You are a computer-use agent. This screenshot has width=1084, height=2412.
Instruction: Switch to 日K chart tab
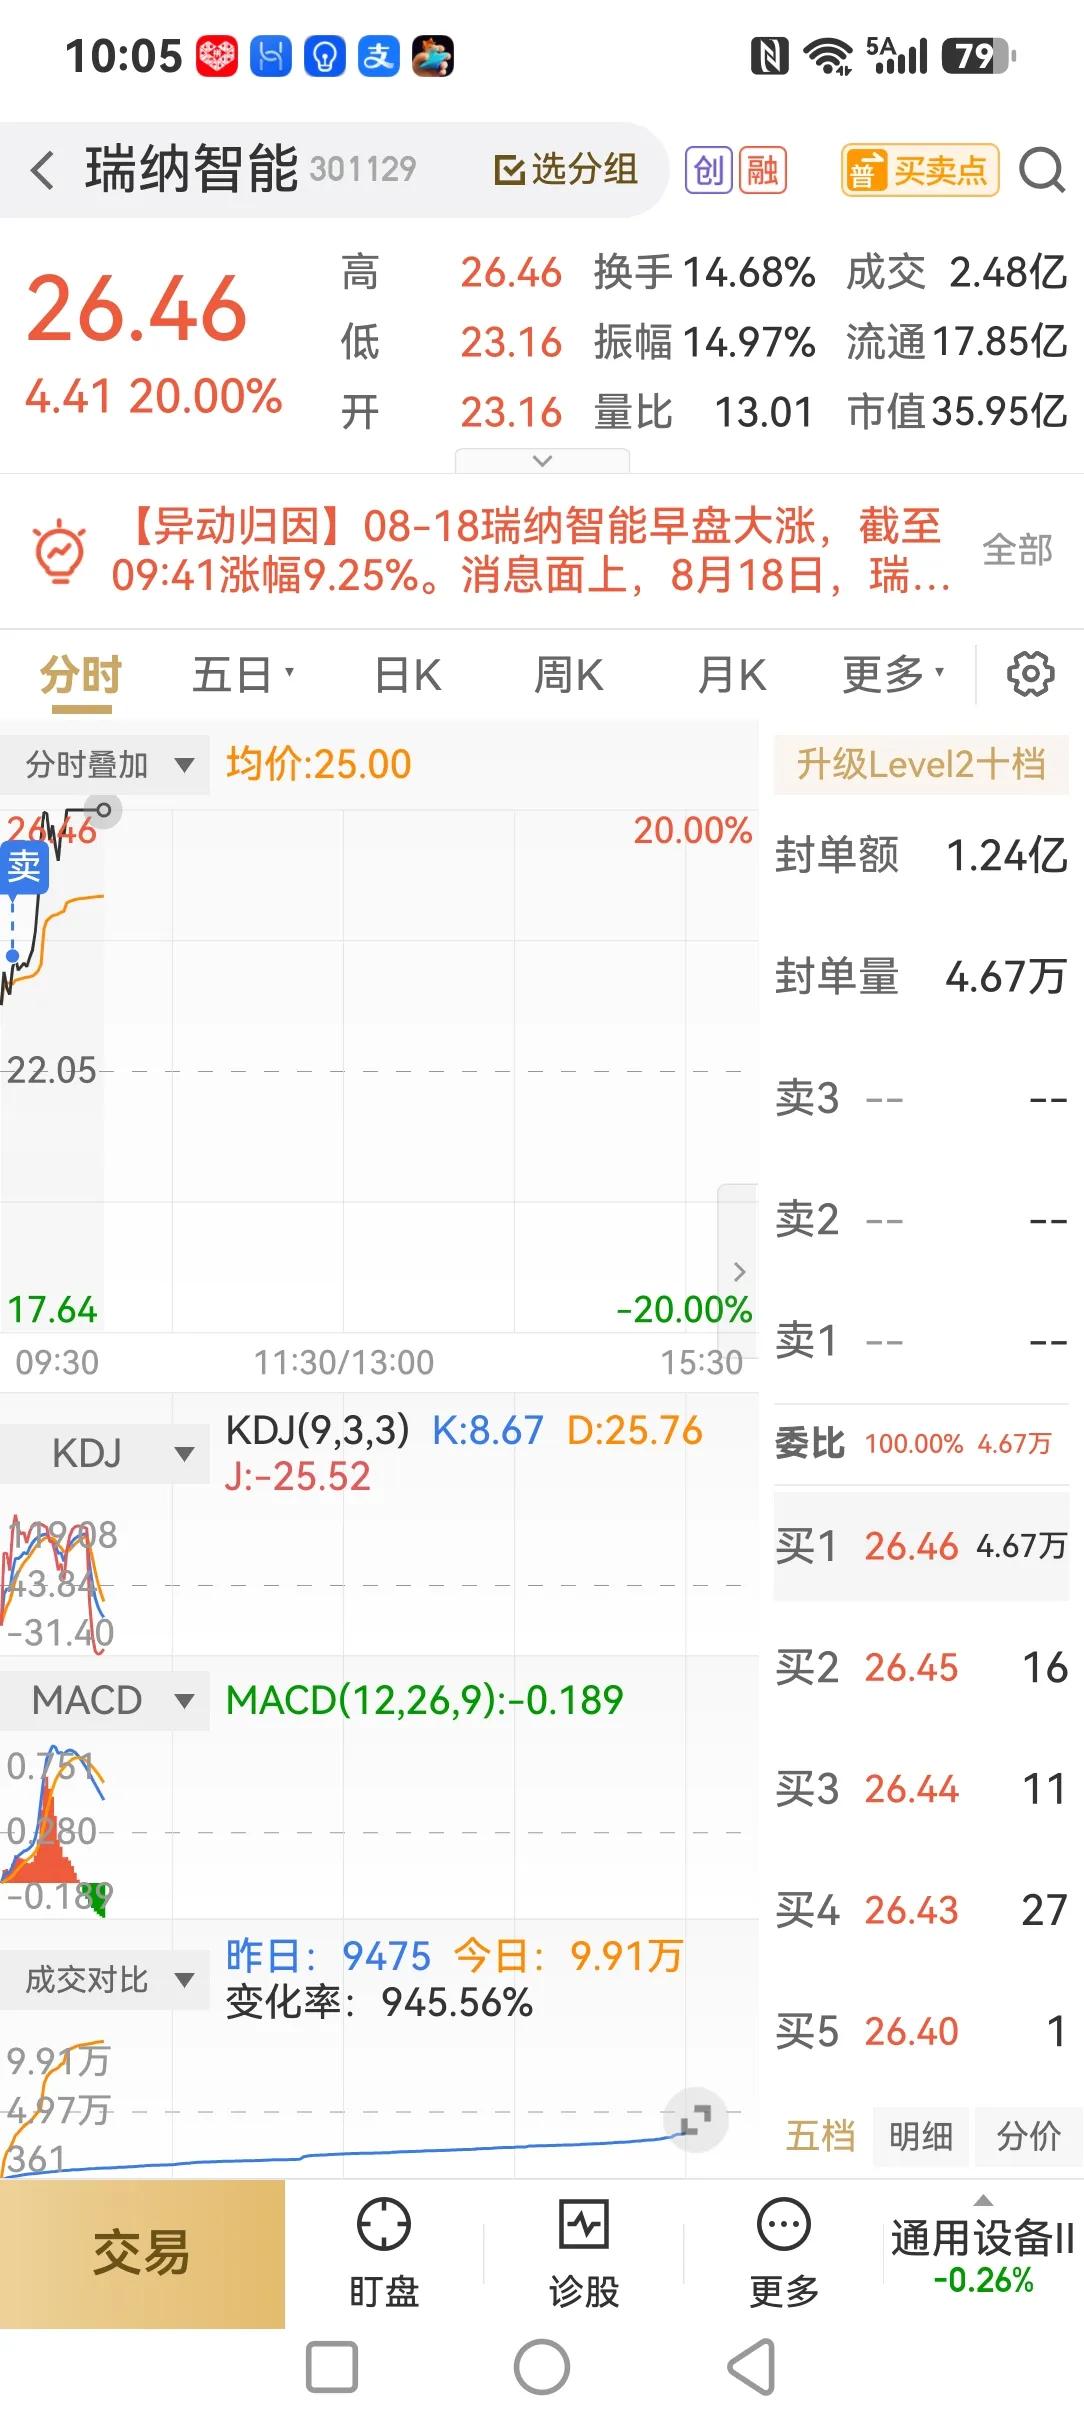(x=407, y=675)
